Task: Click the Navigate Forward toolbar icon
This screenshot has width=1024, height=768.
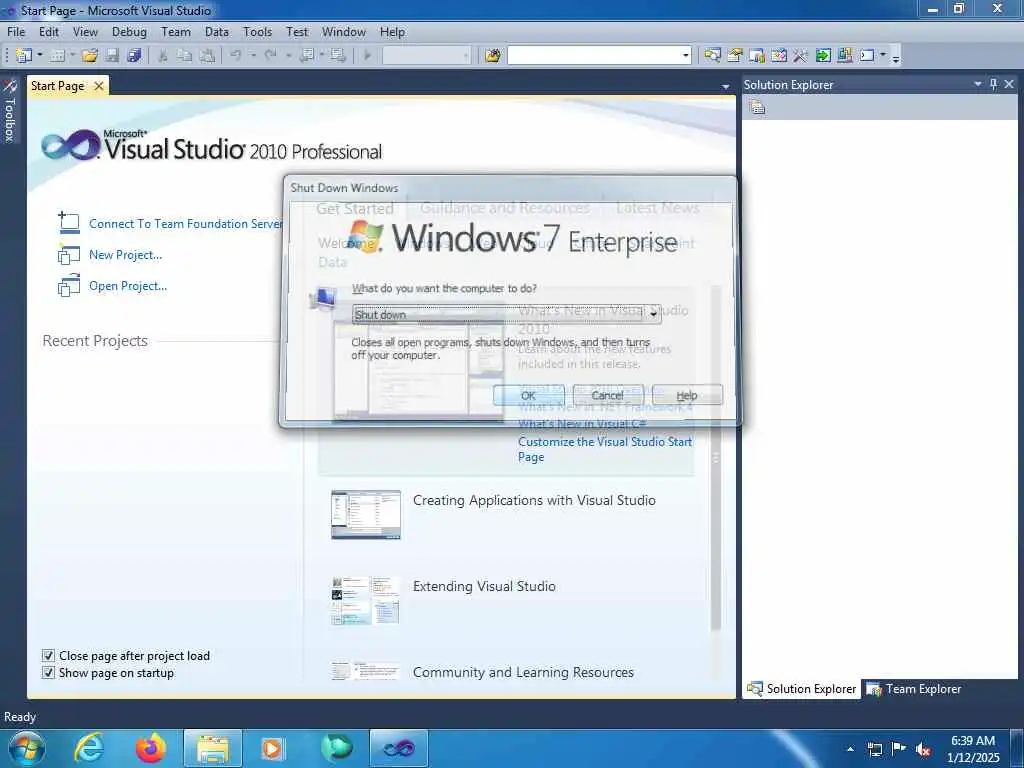Action: click(338, 56)
